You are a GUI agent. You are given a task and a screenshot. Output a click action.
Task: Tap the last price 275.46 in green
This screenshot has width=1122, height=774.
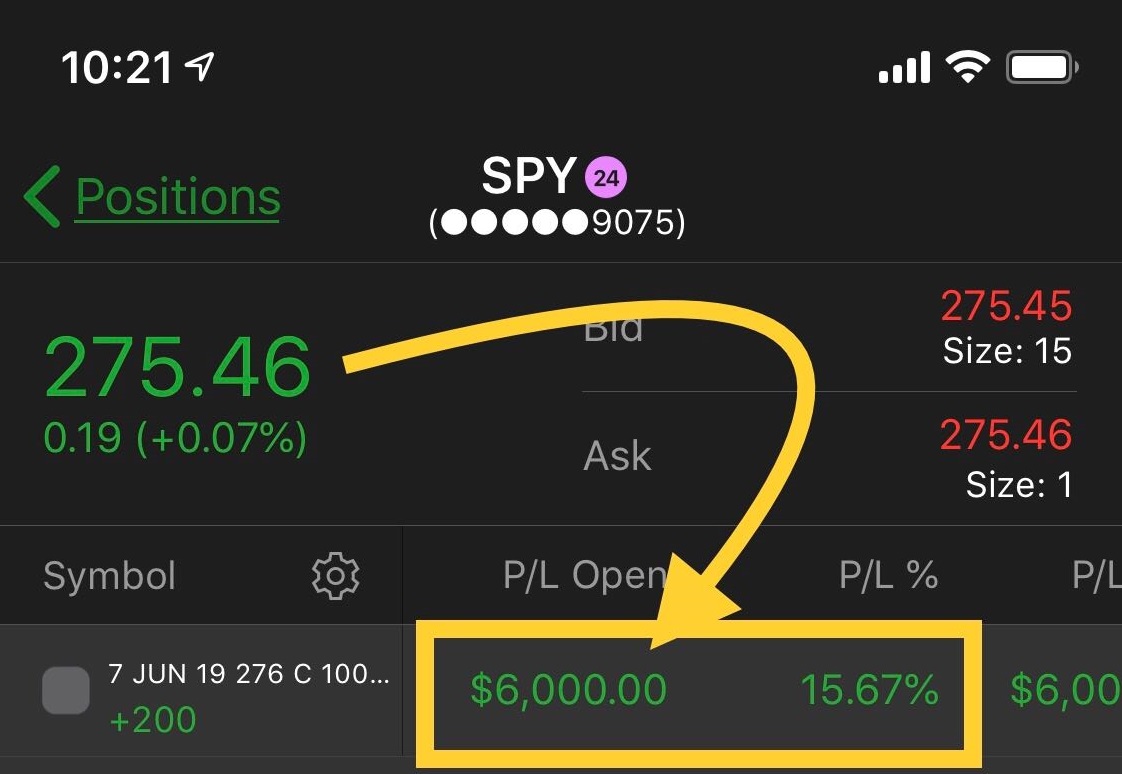177,367
